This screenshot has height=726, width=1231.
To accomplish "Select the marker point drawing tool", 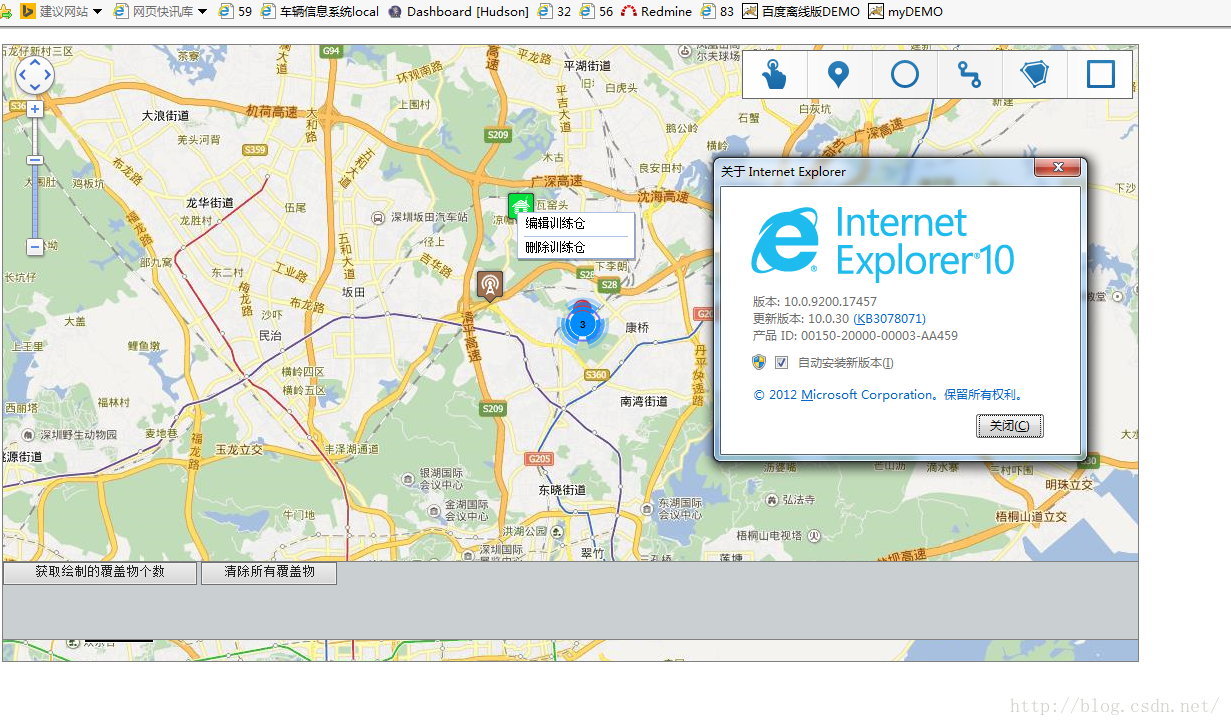I will point(840,75).
